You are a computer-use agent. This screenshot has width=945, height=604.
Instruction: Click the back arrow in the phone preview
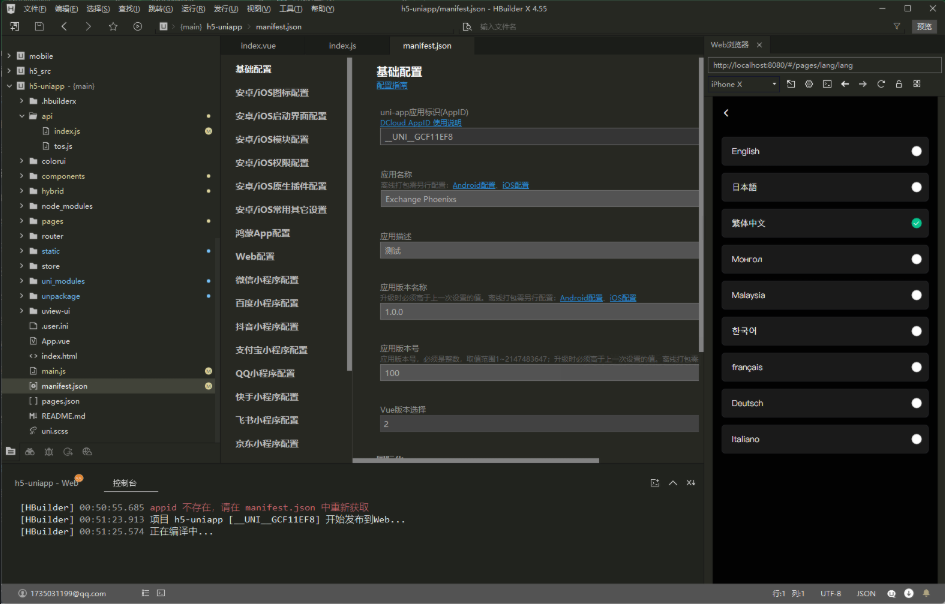click(726, 113)
